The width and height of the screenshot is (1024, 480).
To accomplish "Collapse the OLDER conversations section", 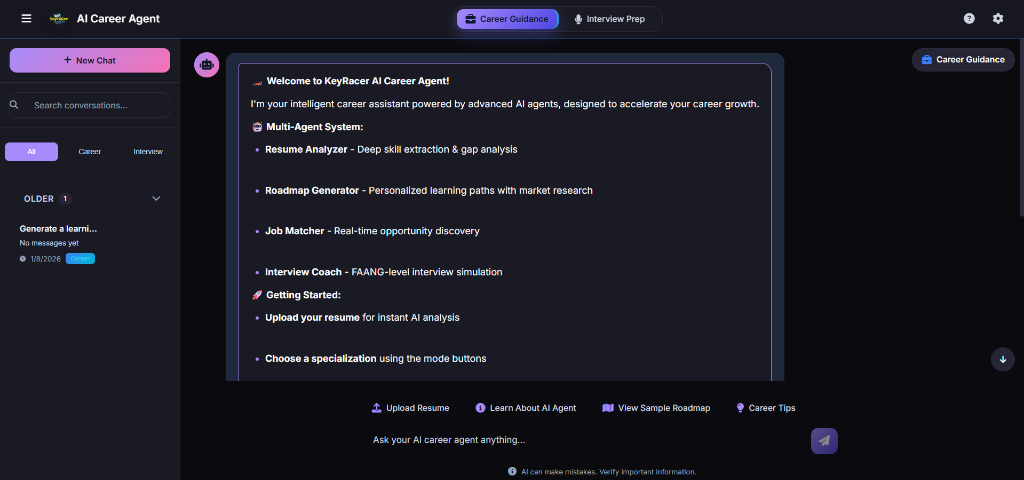I will tap(156, 199).
